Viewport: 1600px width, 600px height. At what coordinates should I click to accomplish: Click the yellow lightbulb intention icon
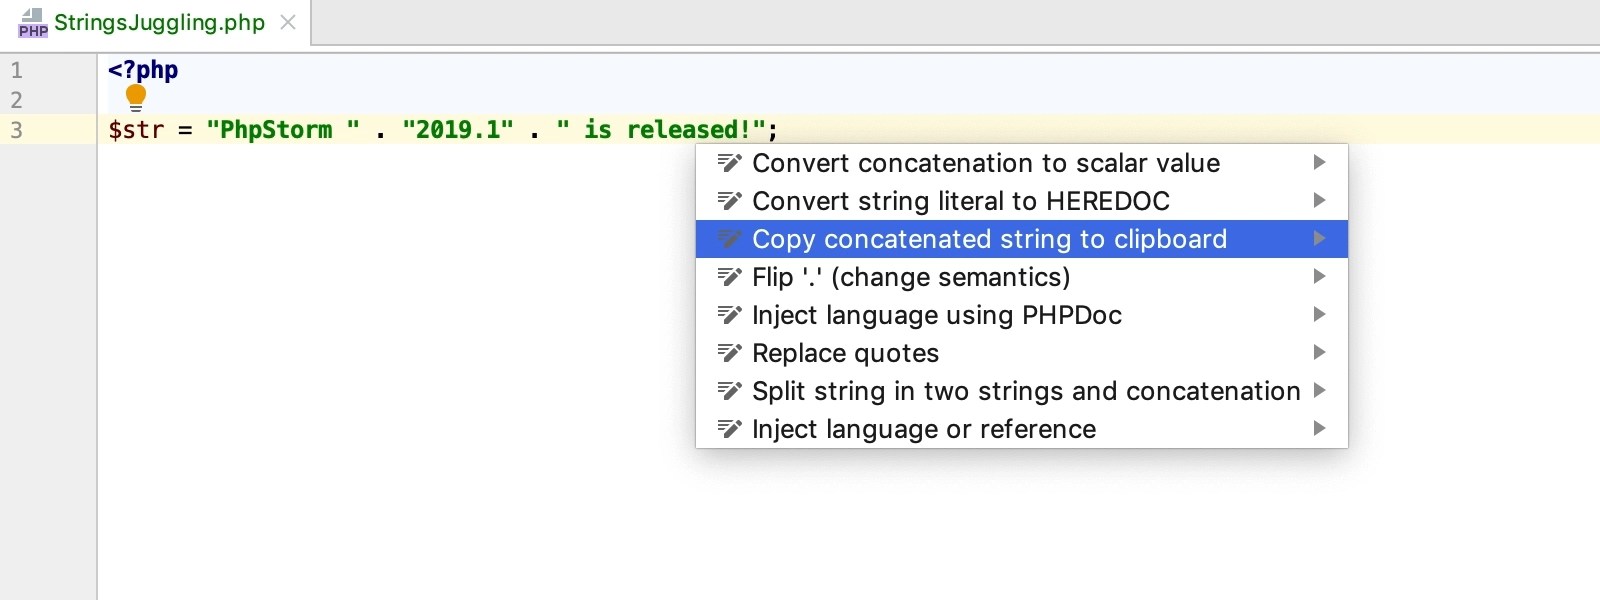pyautogui.click(x=136, y=98)
